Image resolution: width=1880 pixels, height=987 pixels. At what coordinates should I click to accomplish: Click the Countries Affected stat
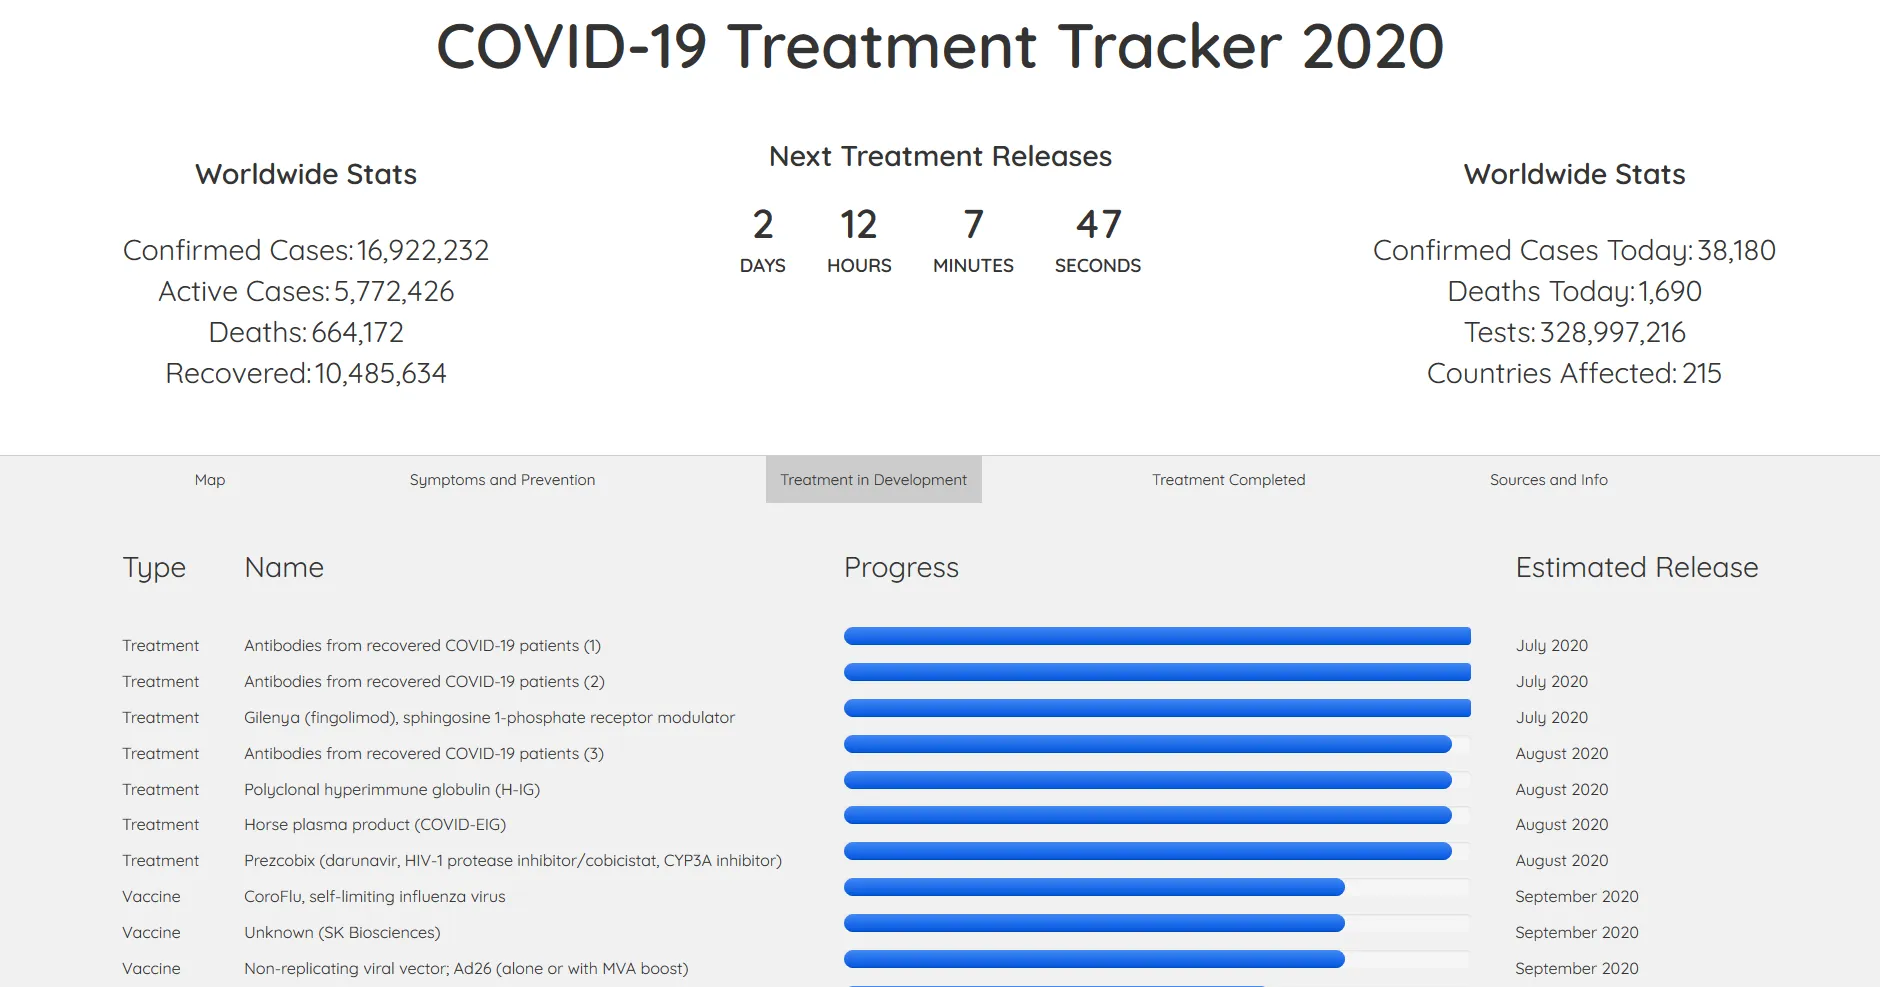point(1574,373)
